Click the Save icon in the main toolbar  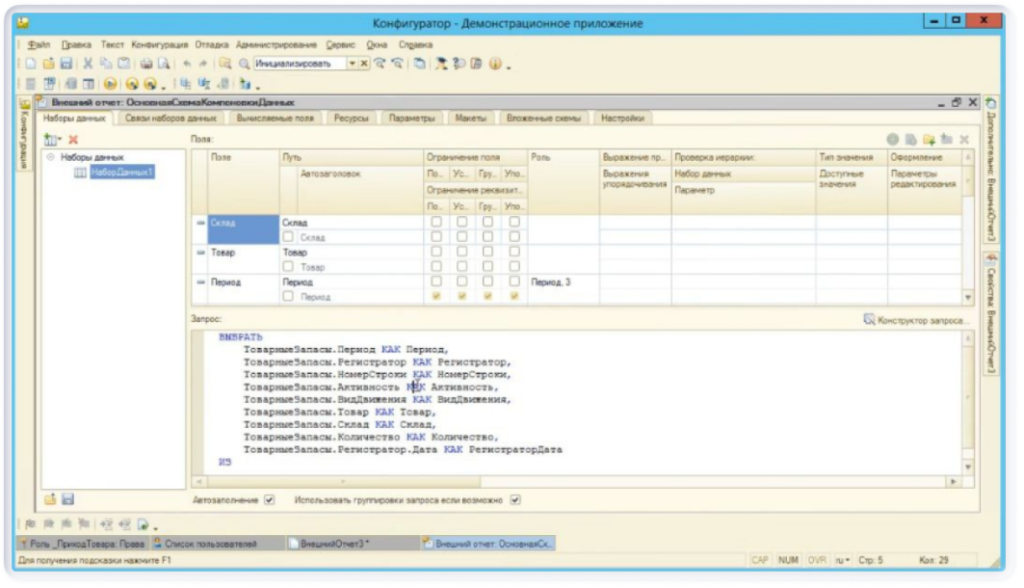pos(64,64)
